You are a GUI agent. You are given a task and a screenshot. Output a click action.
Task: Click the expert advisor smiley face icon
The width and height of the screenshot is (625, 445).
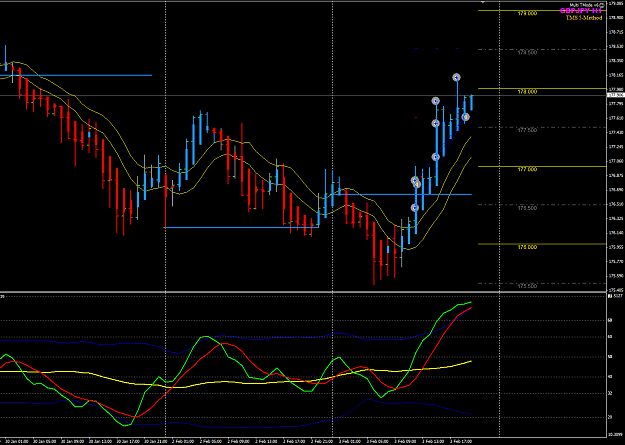(601, 5)
